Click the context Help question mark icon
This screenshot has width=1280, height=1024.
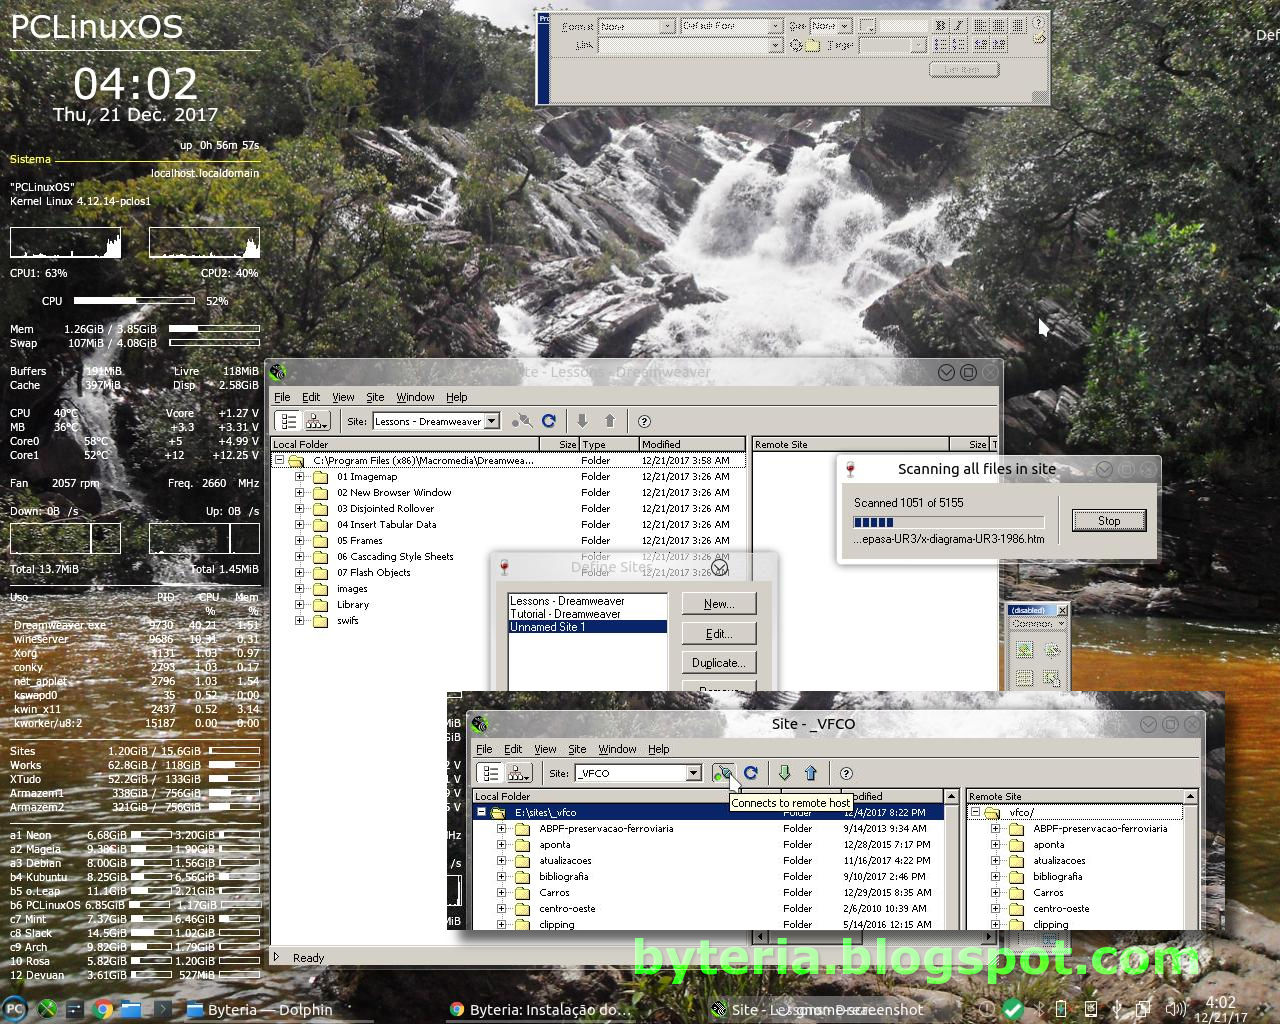coord(1040,23)
